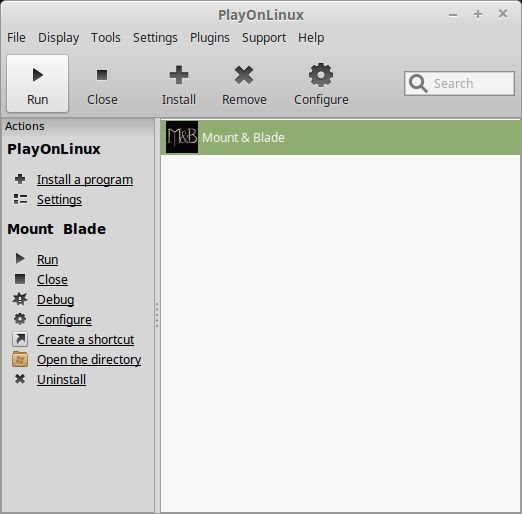The width and height of the screenshot is (522, 514).
Task: Click the bug icon beside Debug
Action: click(x=20, y=299)
